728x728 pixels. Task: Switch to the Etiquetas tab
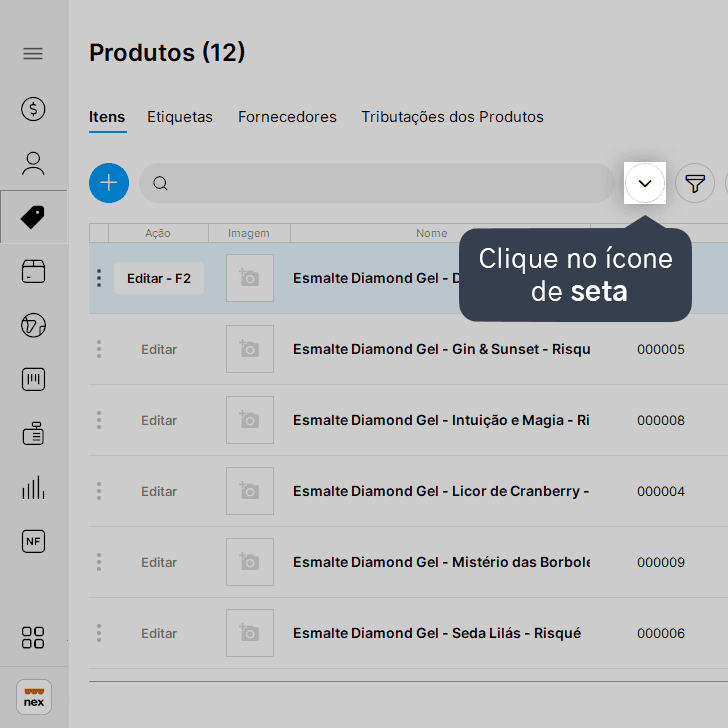(x=180, y=117)
